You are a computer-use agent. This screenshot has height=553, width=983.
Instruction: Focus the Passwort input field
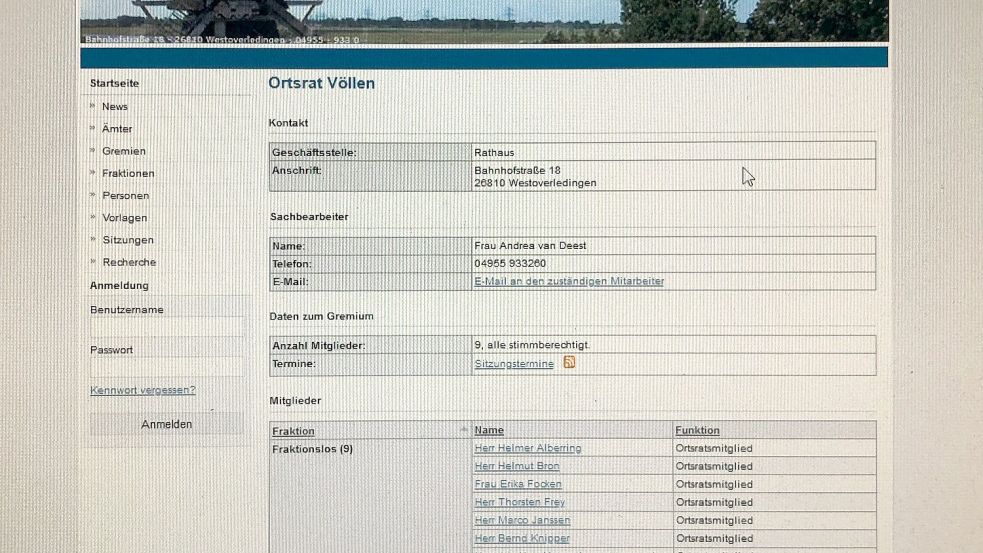[167, 367]
